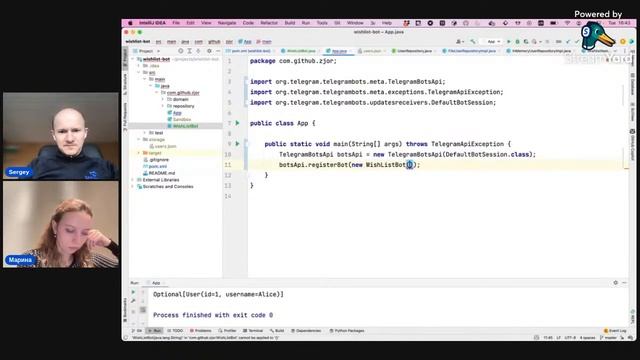
Task: Open the Python Packages tool window
Action: point(347,331)
